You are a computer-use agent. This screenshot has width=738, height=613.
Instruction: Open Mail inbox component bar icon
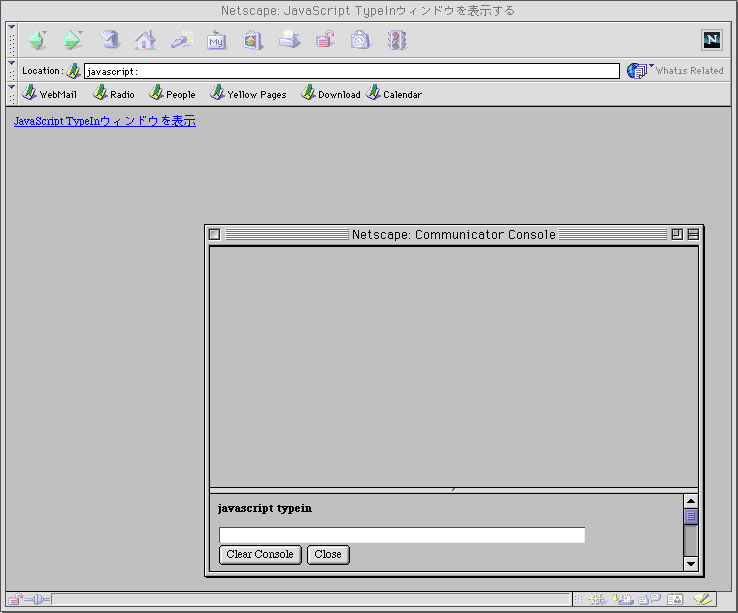pos(622,599)
